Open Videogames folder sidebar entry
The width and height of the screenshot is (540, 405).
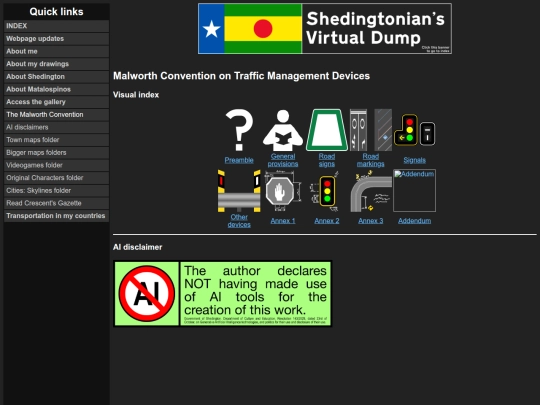pyautogui.click(x=56, y=165)
